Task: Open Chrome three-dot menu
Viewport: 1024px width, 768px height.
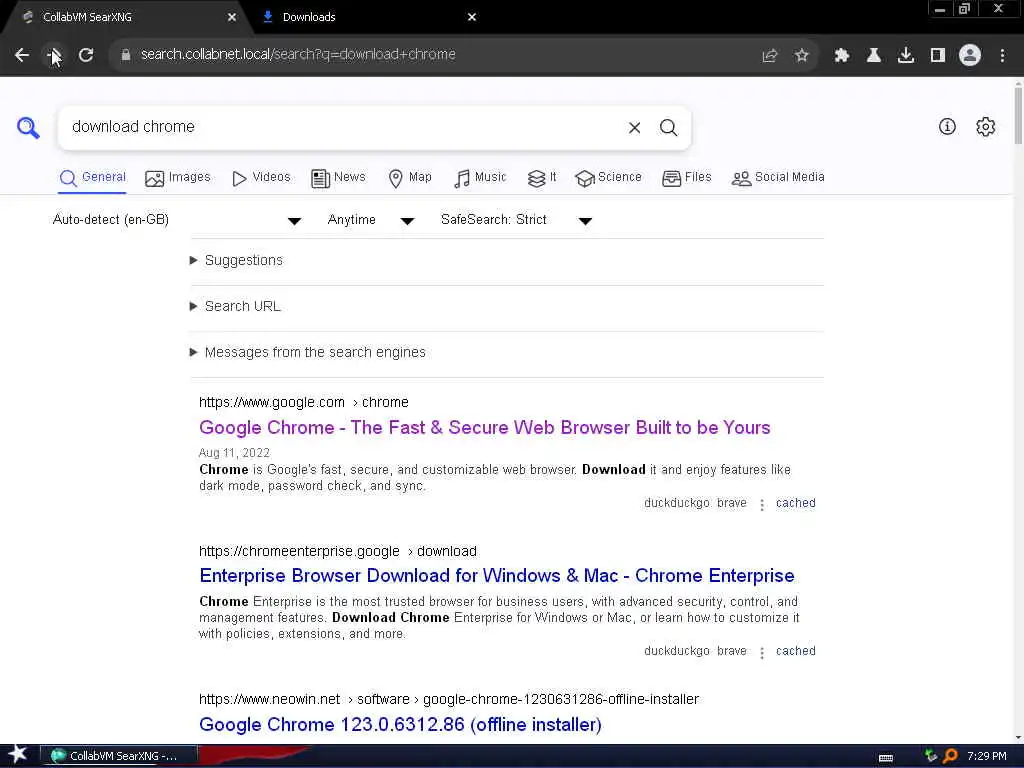Action: pos(1002,56)
